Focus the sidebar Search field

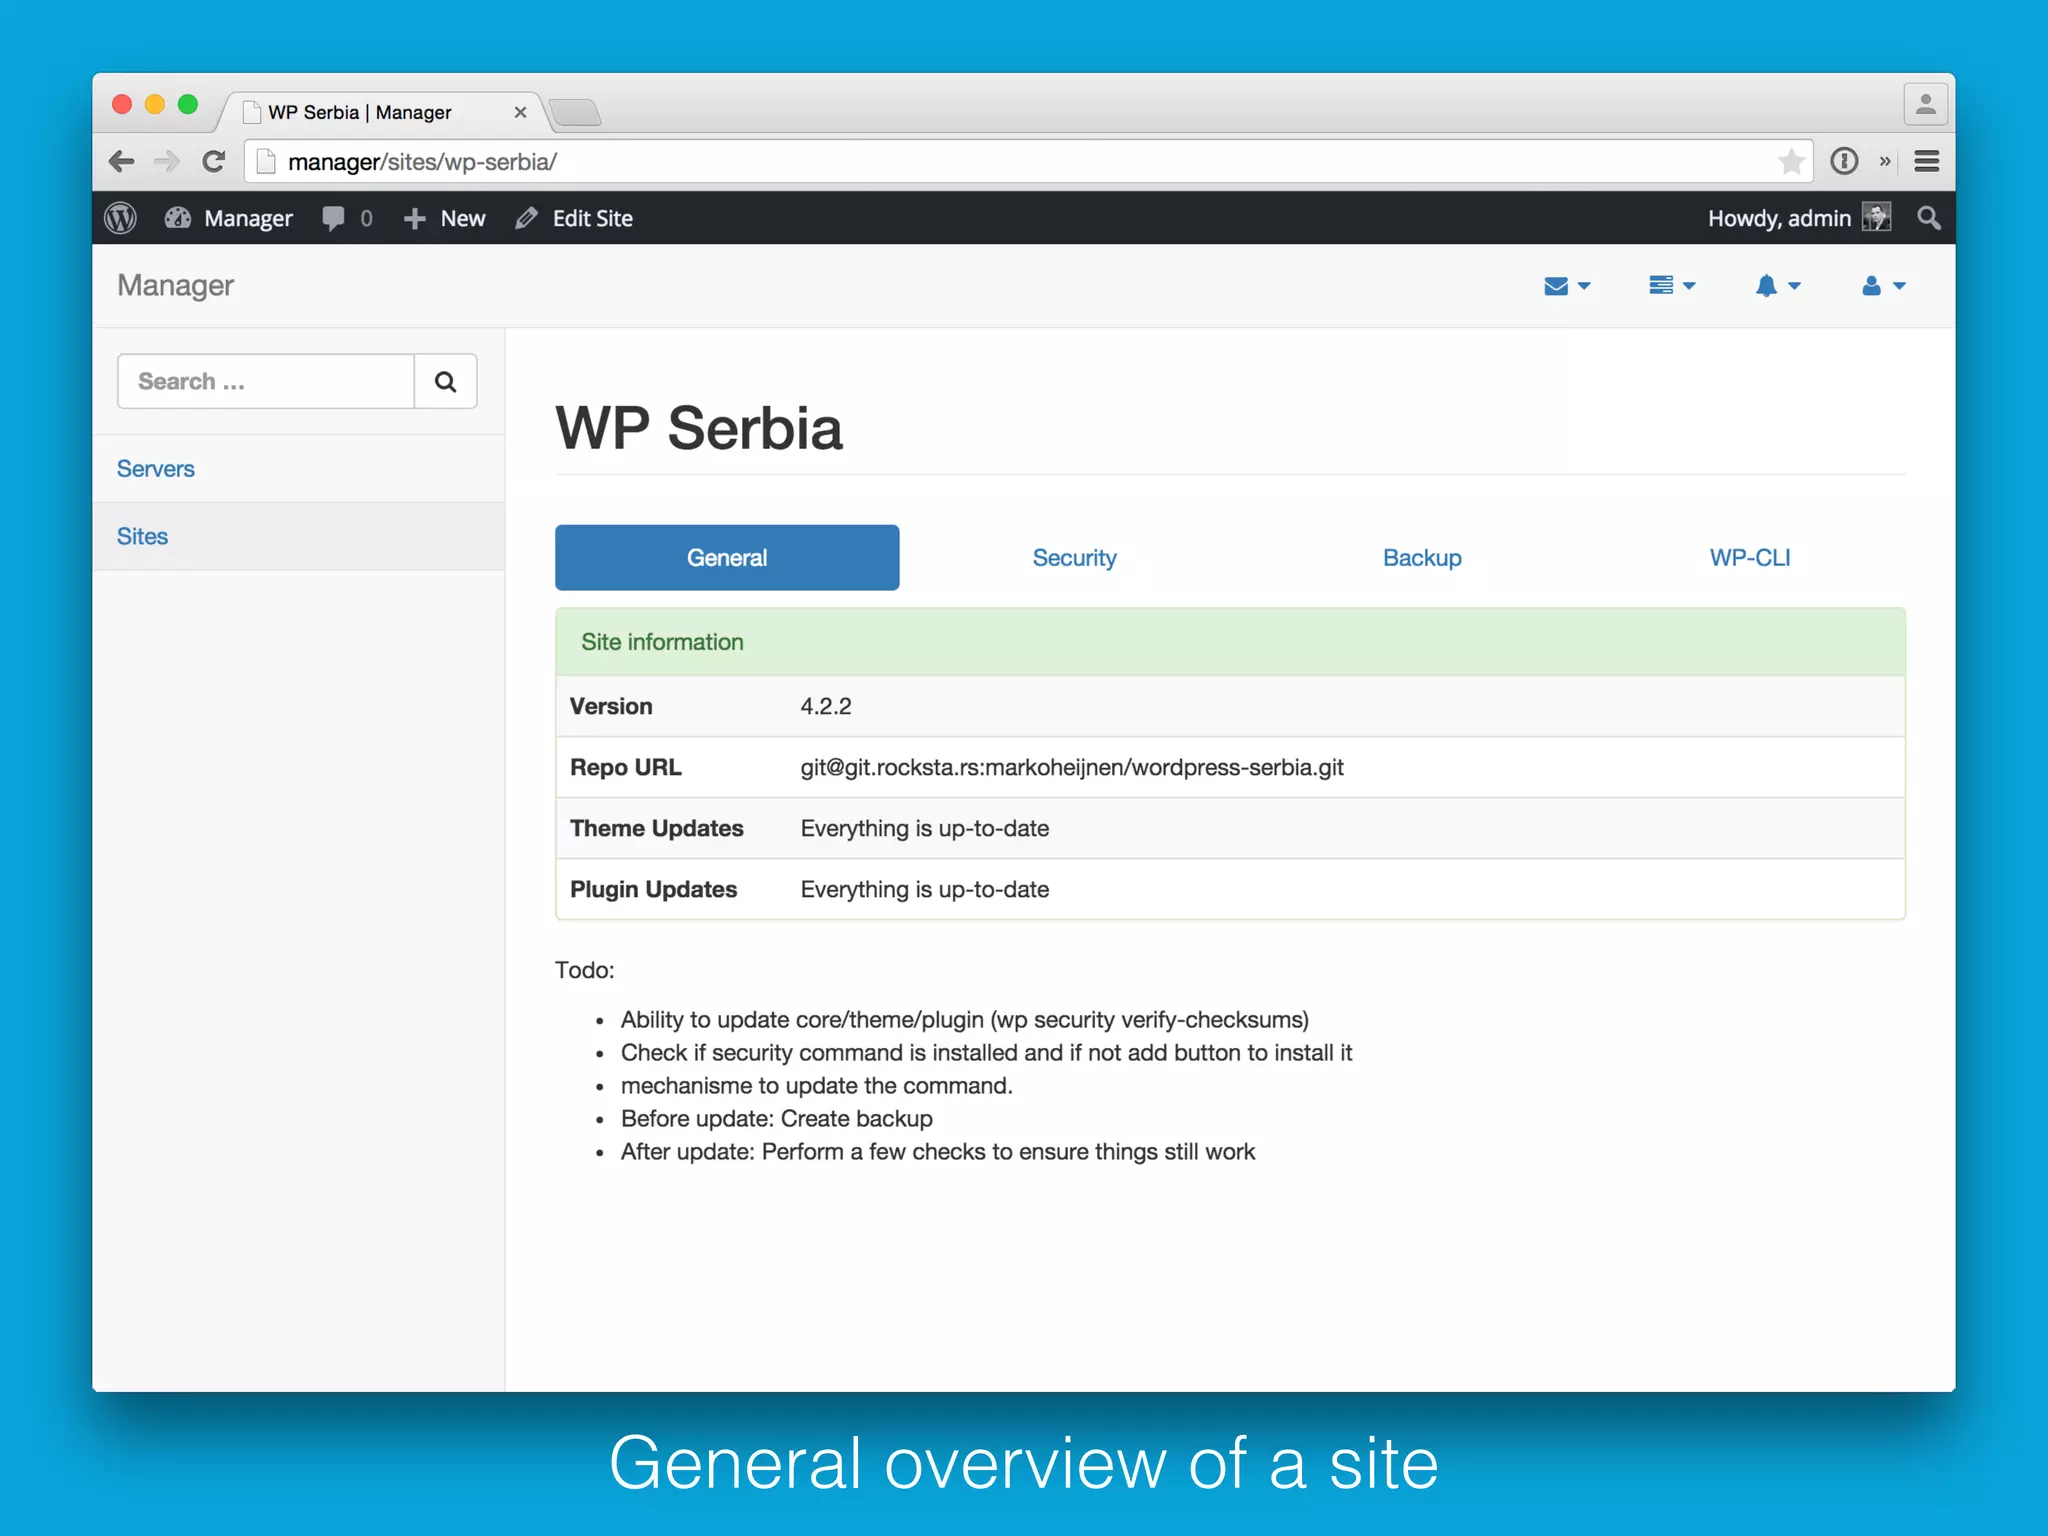(x=266, y=381)
